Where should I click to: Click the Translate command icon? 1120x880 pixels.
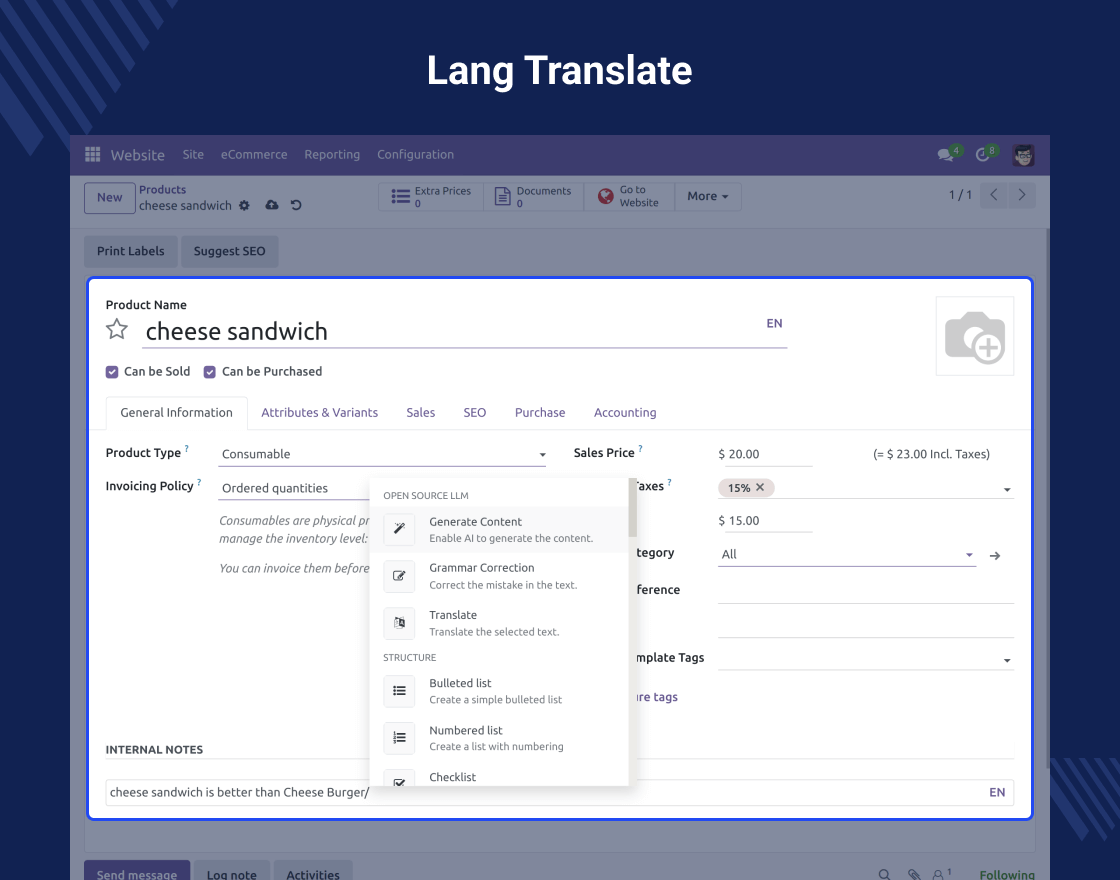click(x=399, y=623)
